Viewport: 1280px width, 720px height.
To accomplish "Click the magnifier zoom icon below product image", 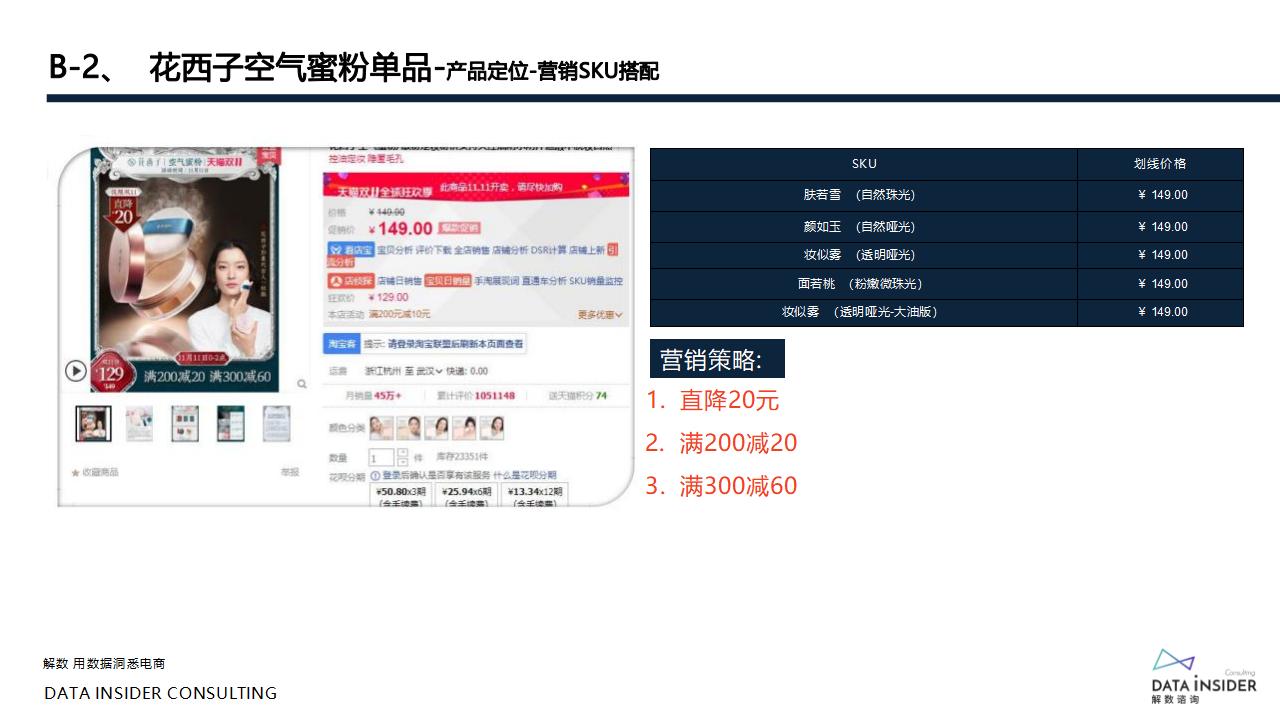I will pos(303,382).
